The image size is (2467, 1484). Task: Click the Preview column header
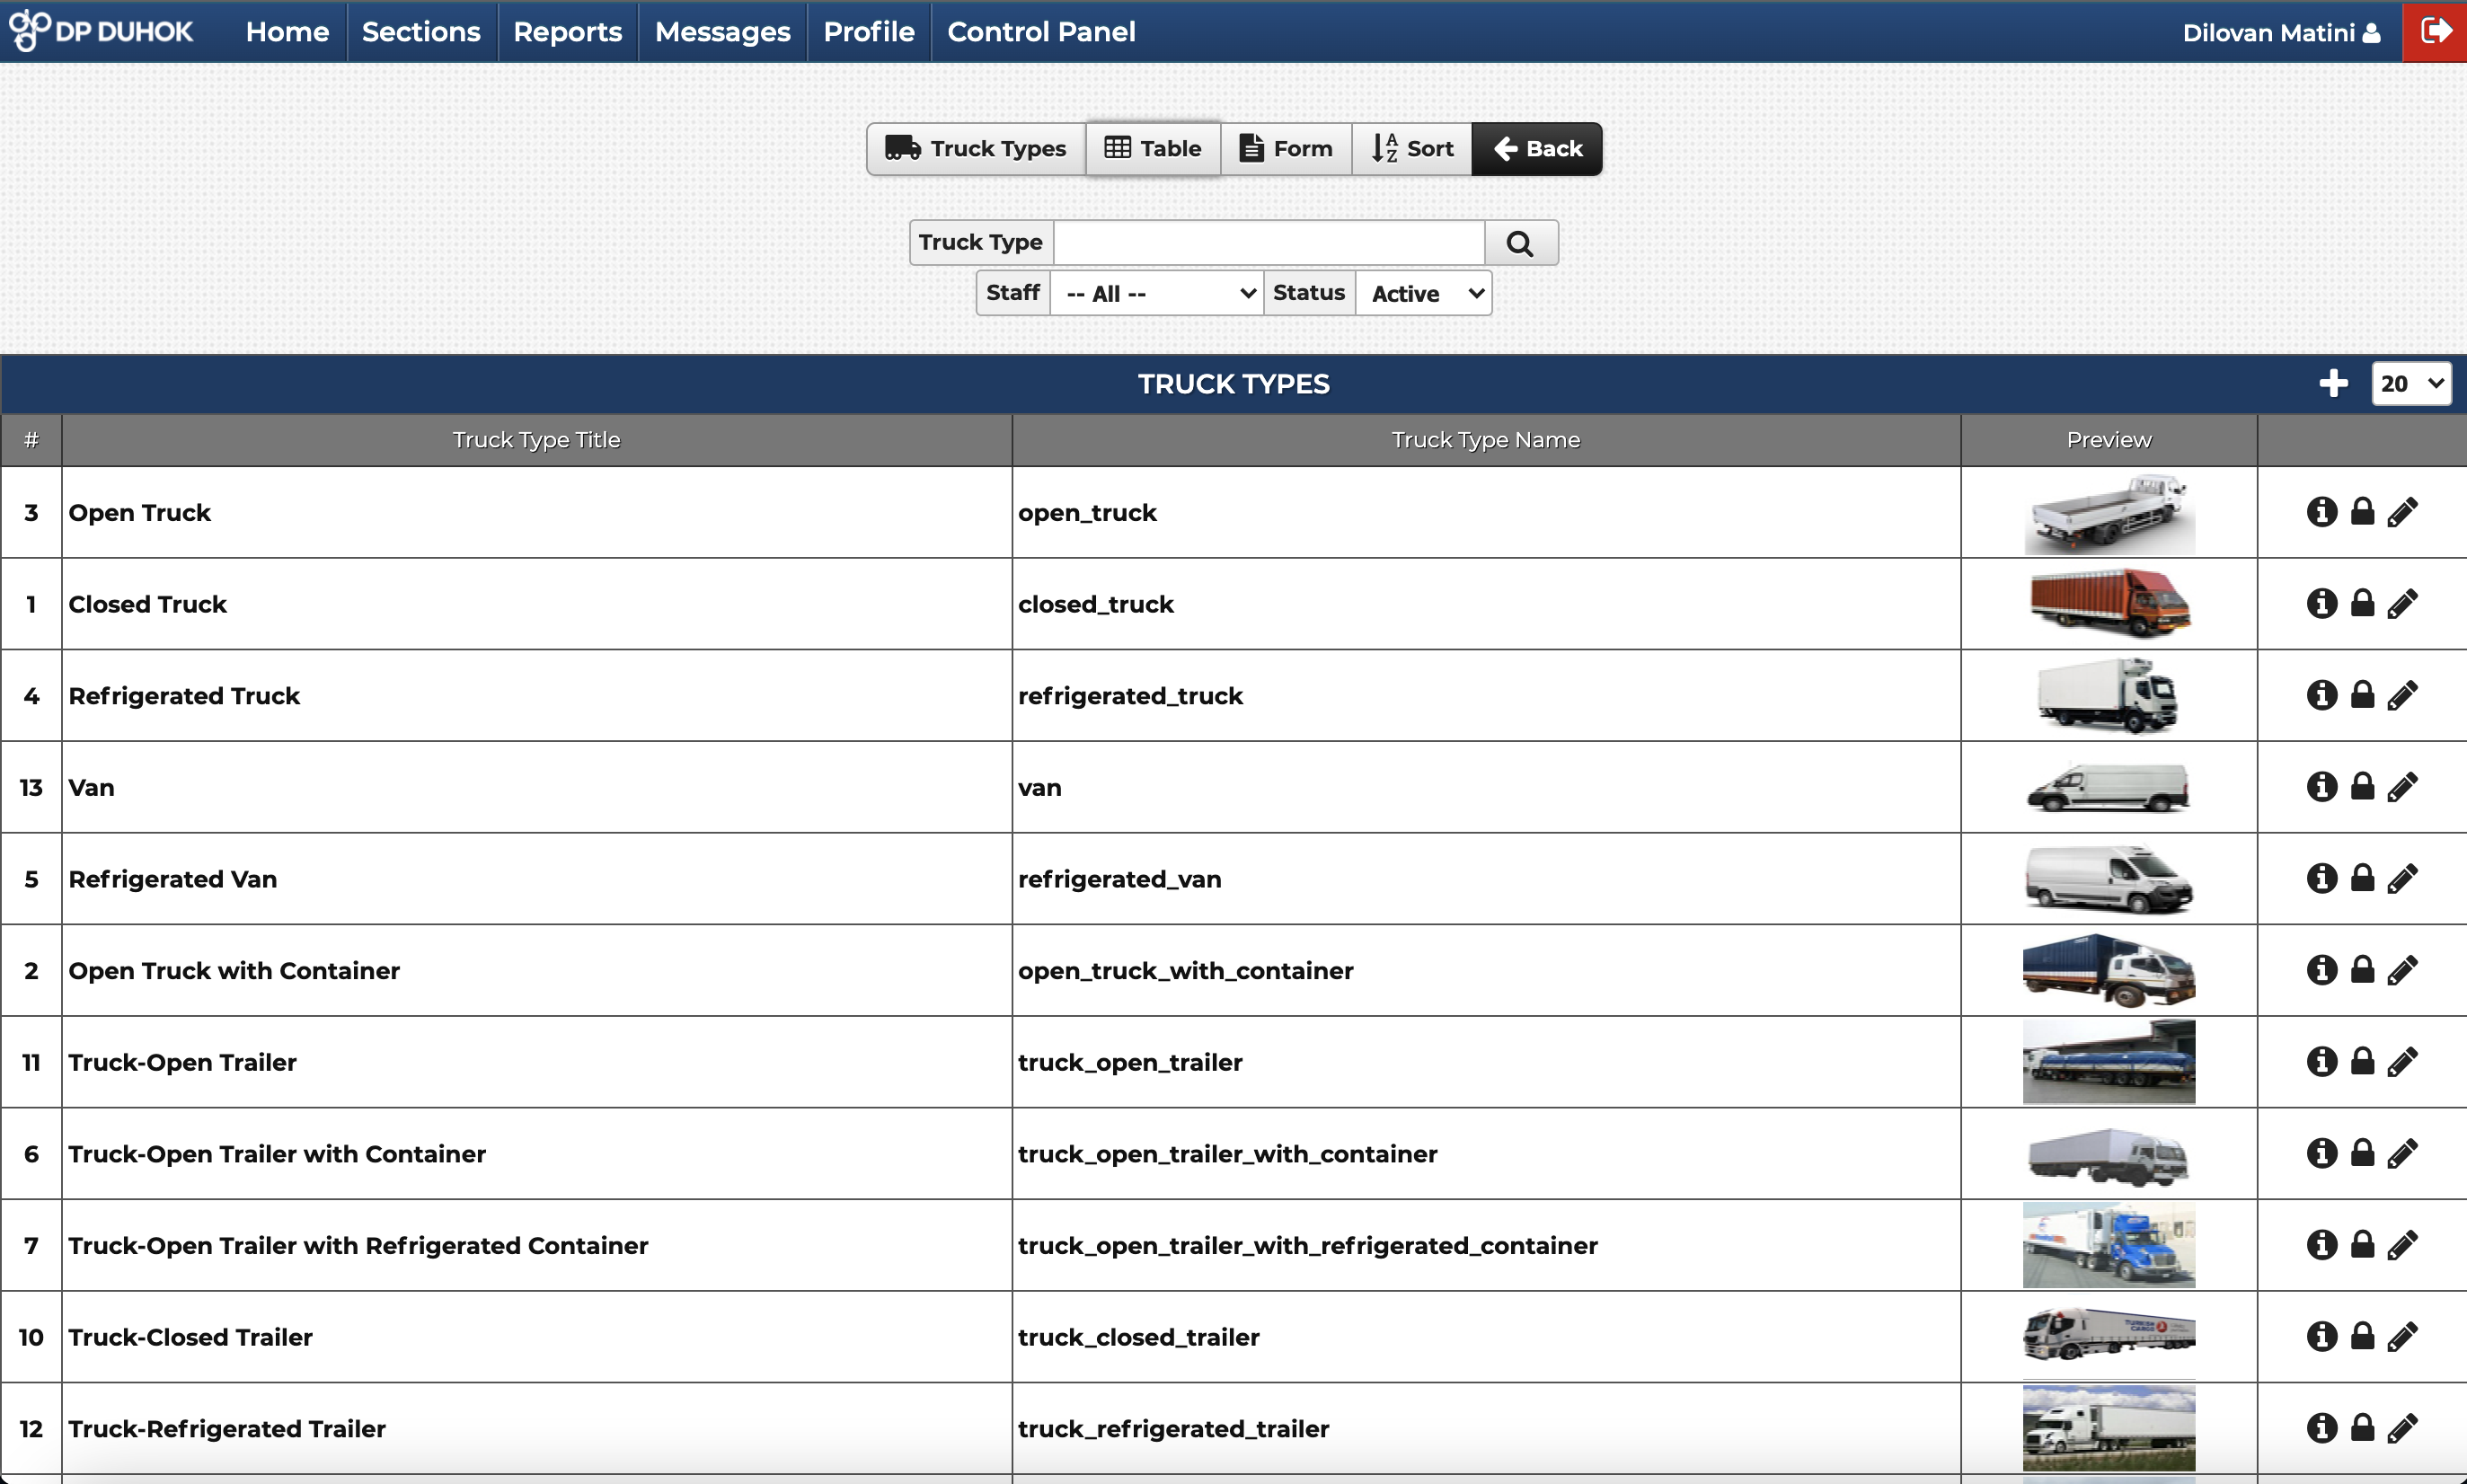[x=2109, y=440]
